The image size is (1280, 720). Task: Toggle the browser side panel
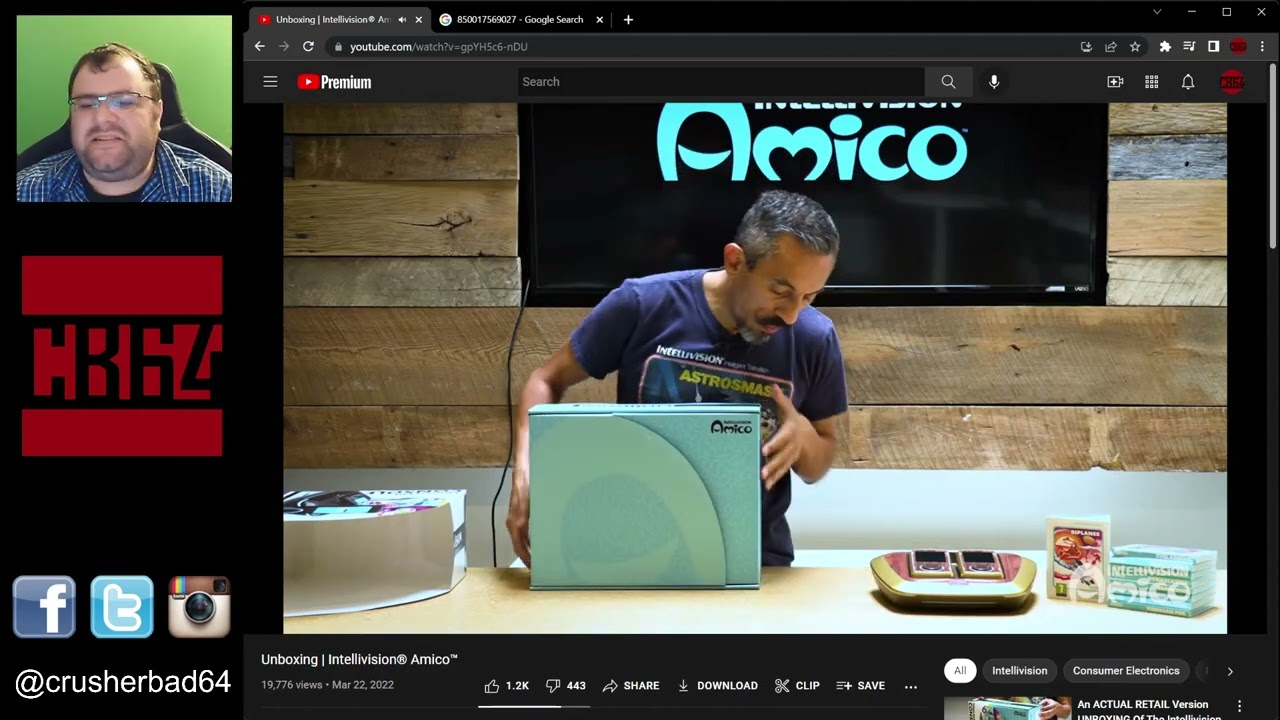[x=1213, y=46]
